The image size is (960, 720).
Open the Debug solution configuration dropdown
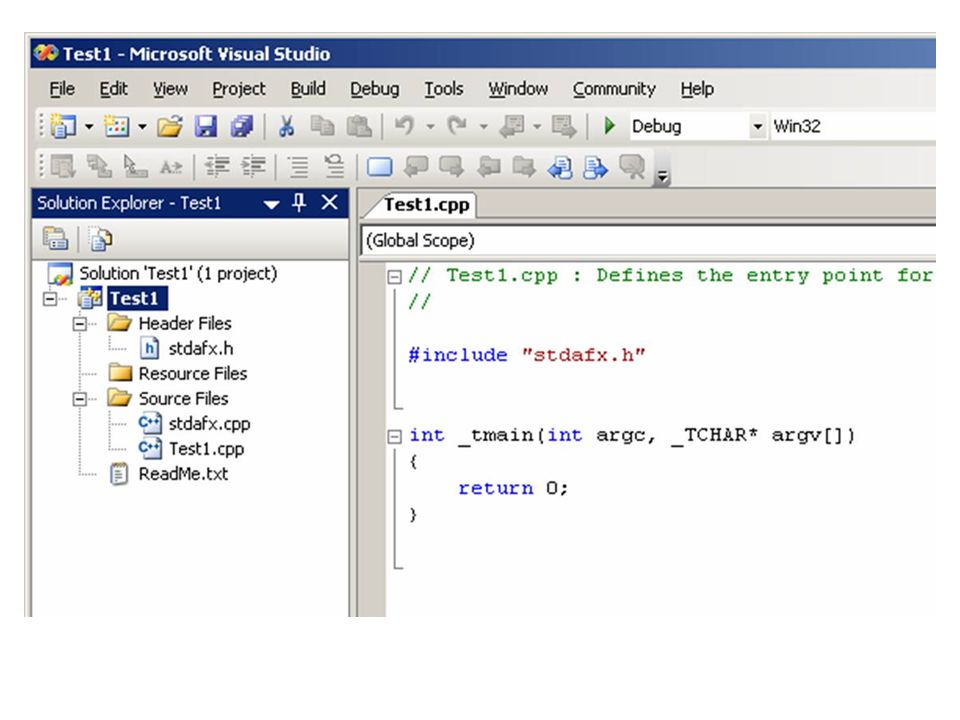pos(757,126)
